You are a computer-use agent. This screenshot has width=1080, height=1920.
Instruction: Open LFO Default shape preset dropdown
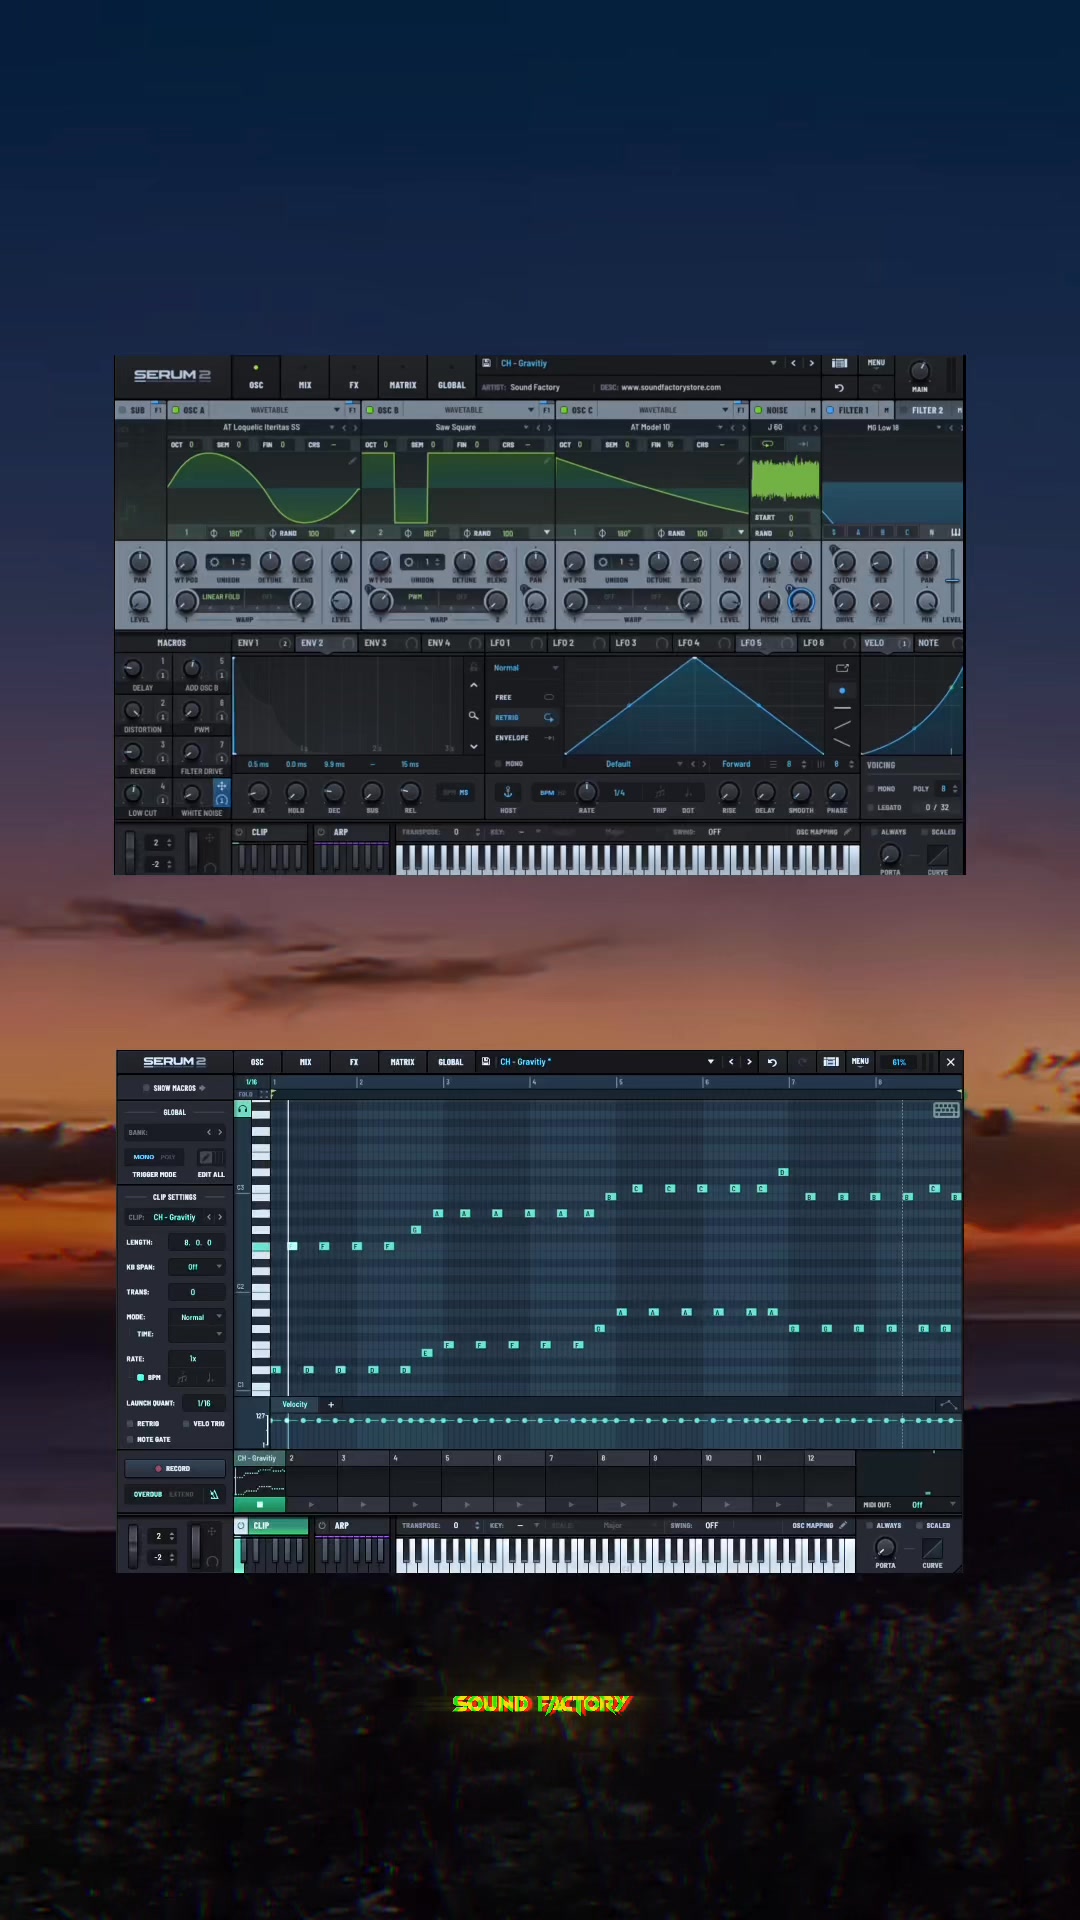pyautogui.click(x=679, y=764)
